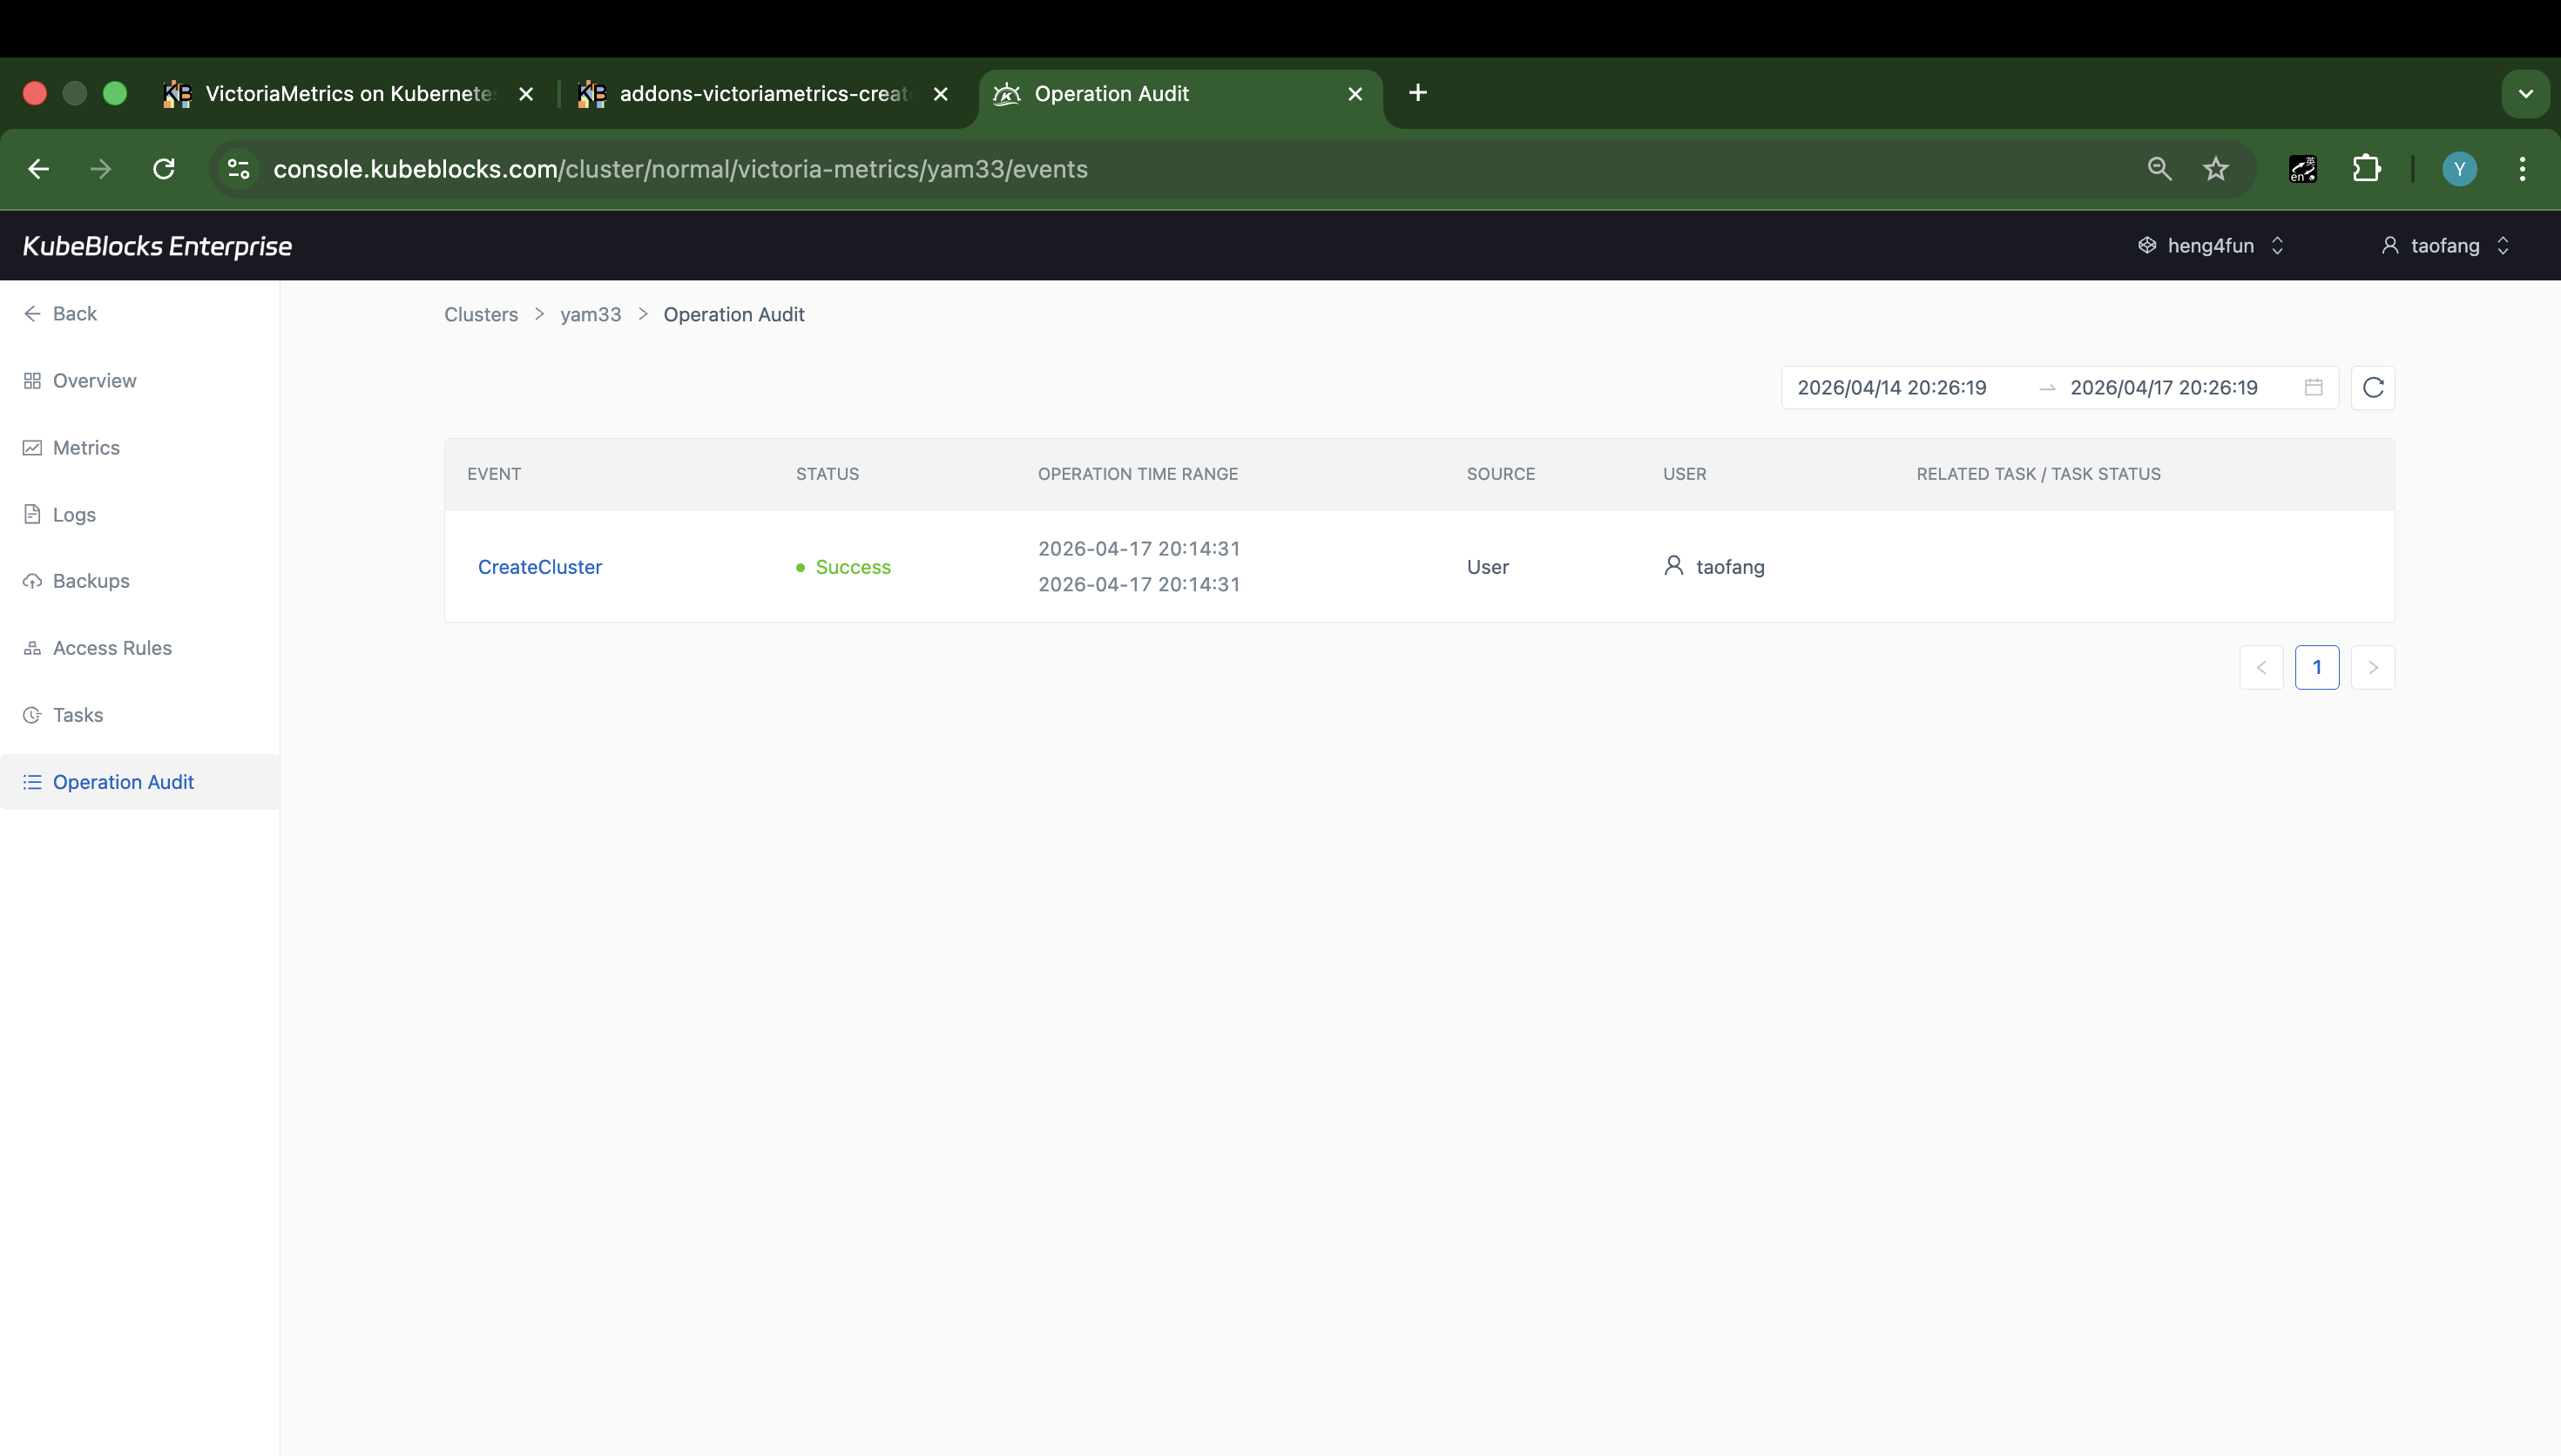2561x1456 pixels.
Task: Open the browser extensions puzzle icon
Action: click(x=2367, y=168)
